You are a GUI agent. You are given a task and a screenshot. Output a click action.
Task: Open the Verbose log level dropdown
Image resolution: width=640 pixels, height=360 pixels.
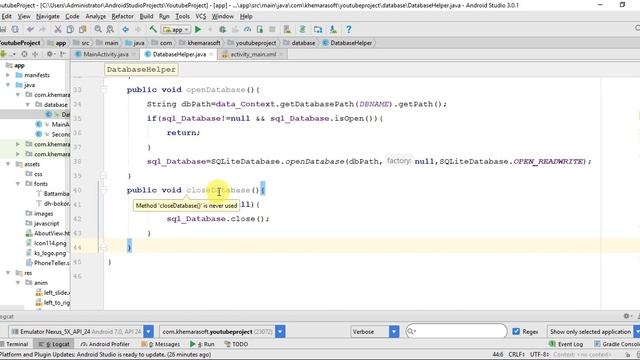[394, 331]
